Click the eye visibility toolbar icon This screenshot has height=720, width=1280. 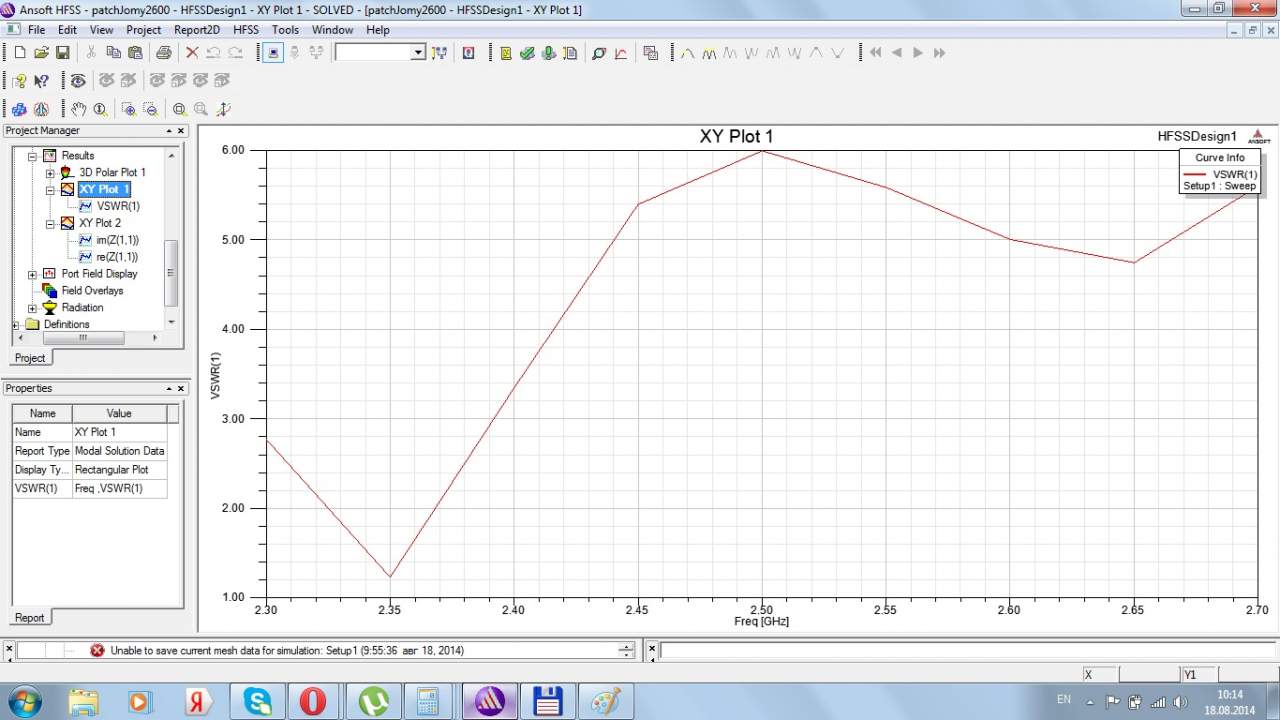point(78,81)
